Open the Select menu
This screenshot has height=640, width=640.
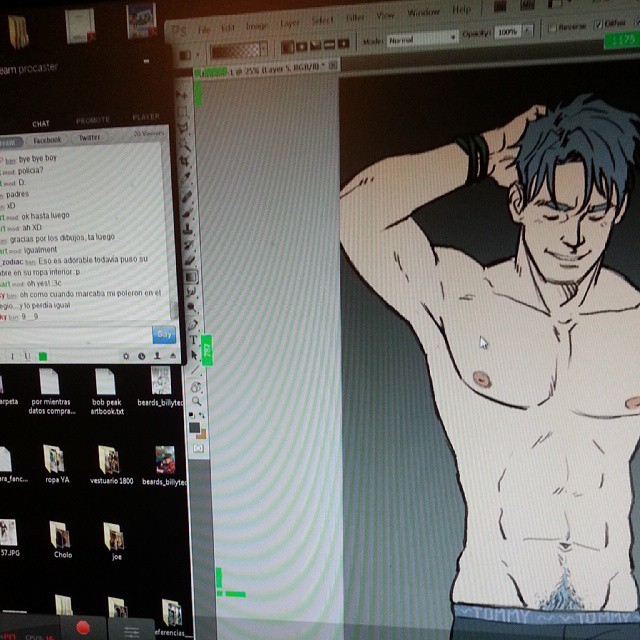pyautogui.click(x=322, y=20)
